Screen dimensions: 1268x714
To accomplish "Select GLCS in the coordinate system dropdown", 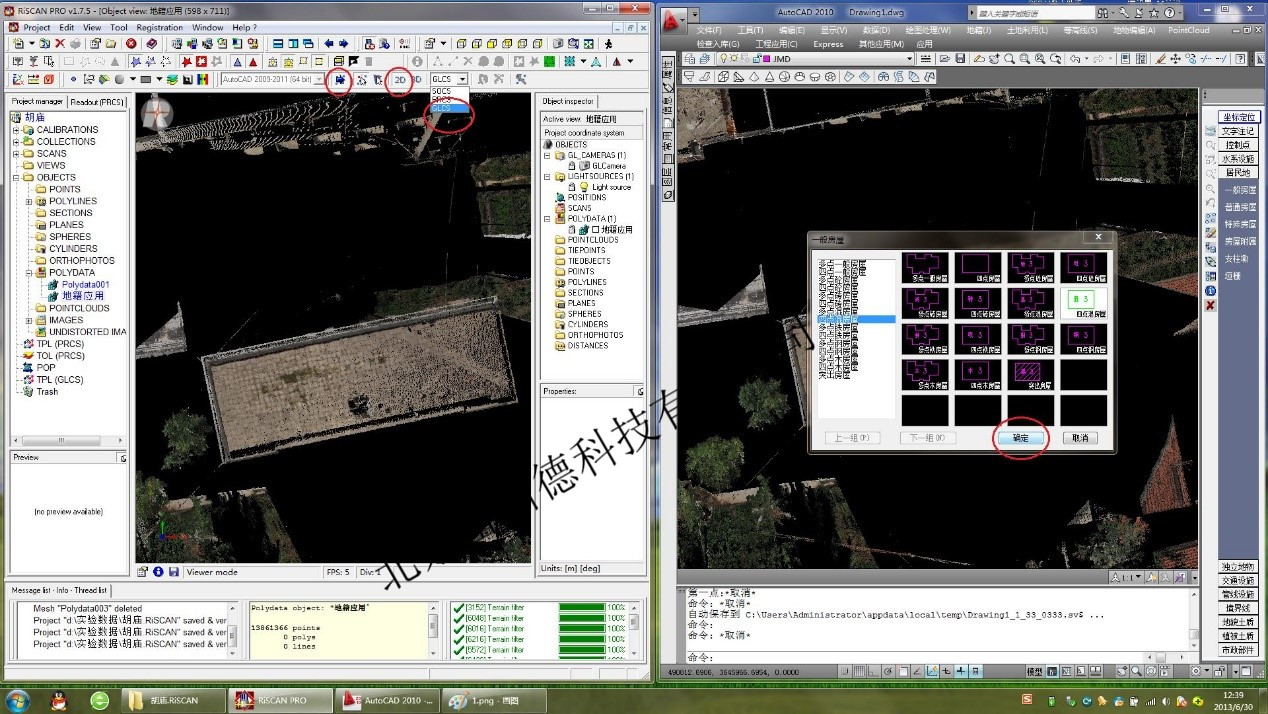I will [x=442, y=108].
